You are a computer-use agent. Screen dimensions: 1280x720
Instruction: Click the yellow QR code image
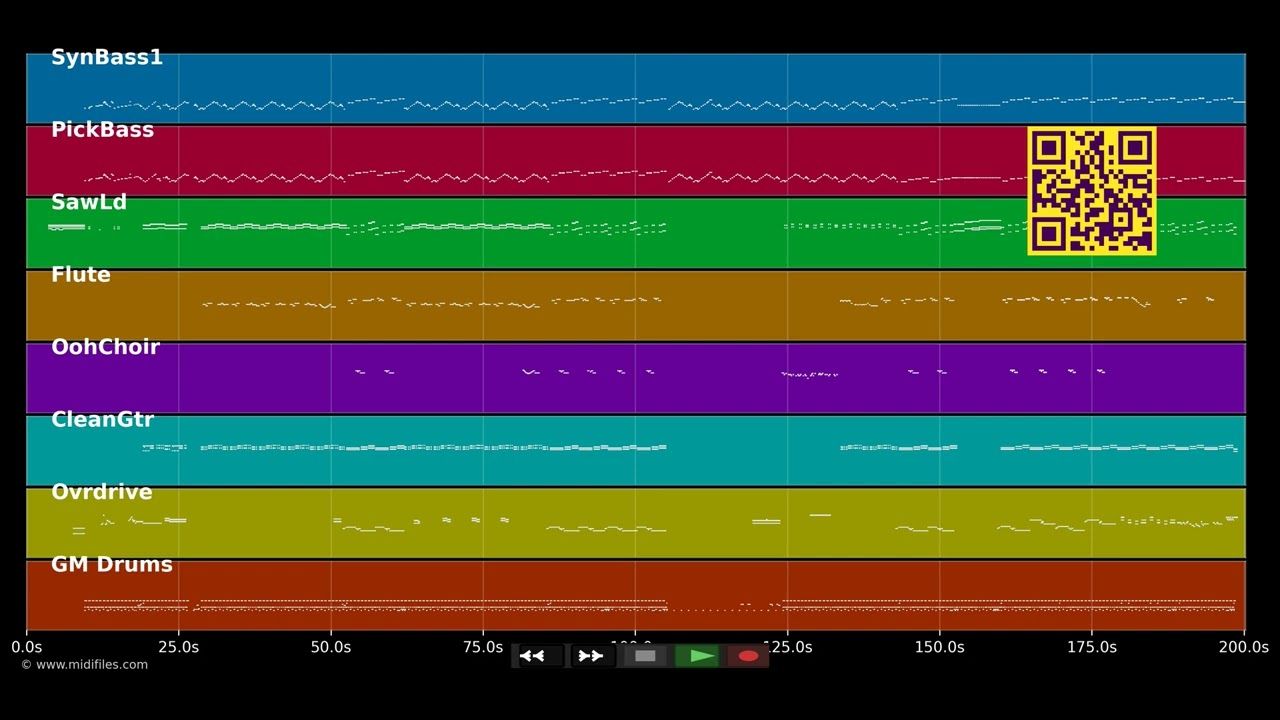(x=1092, y=191)
